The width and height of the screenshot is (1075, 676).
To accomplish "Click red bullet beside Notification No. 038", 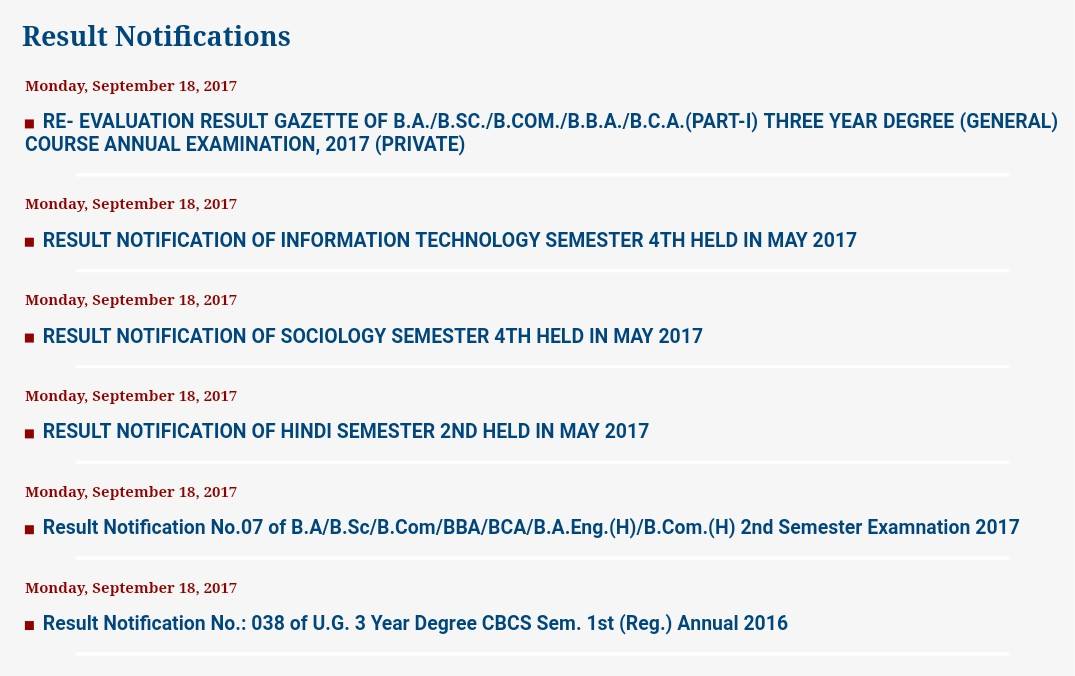I will point(29,625).
